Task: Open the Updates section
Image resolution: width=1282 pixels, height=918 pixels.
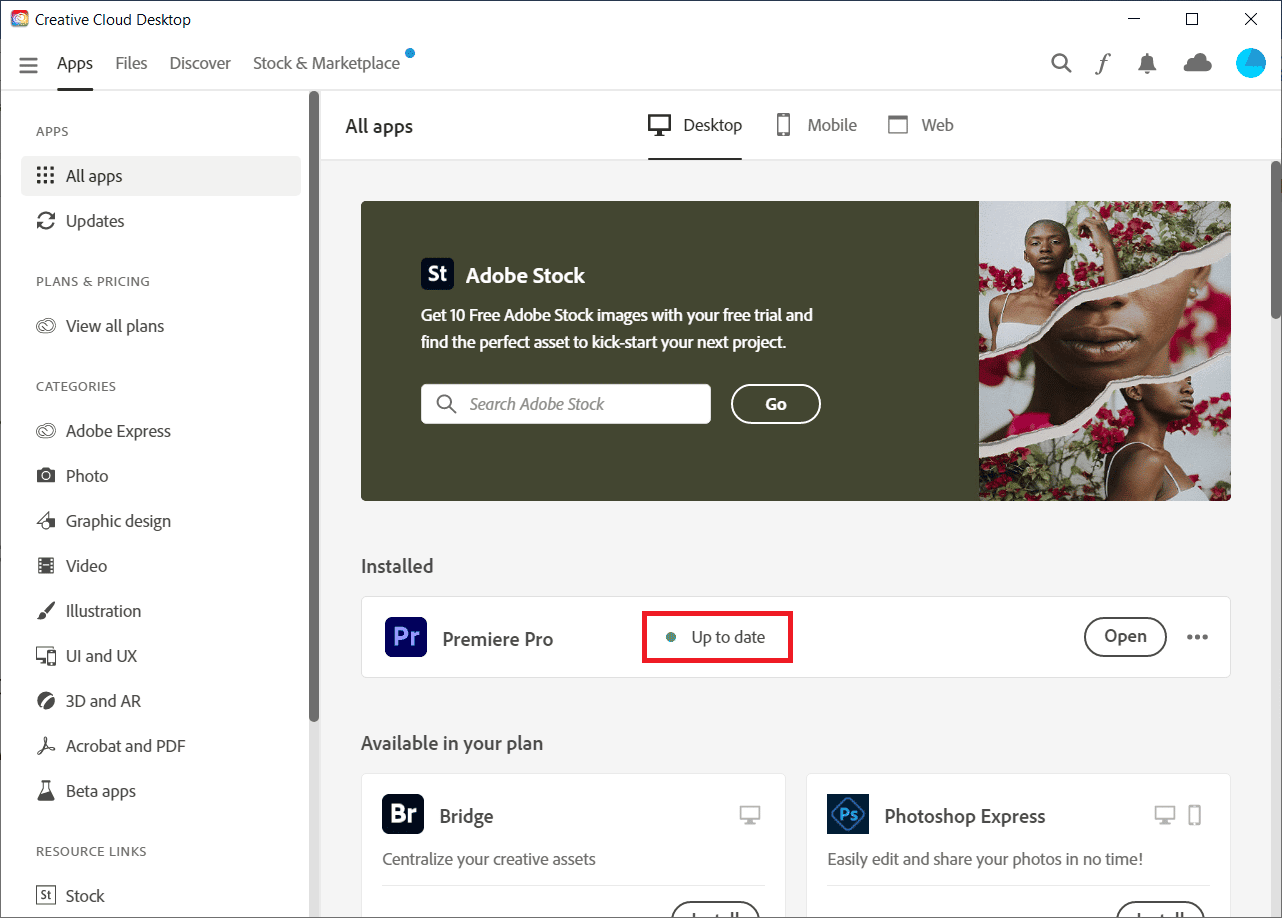Action: [95, 221]
